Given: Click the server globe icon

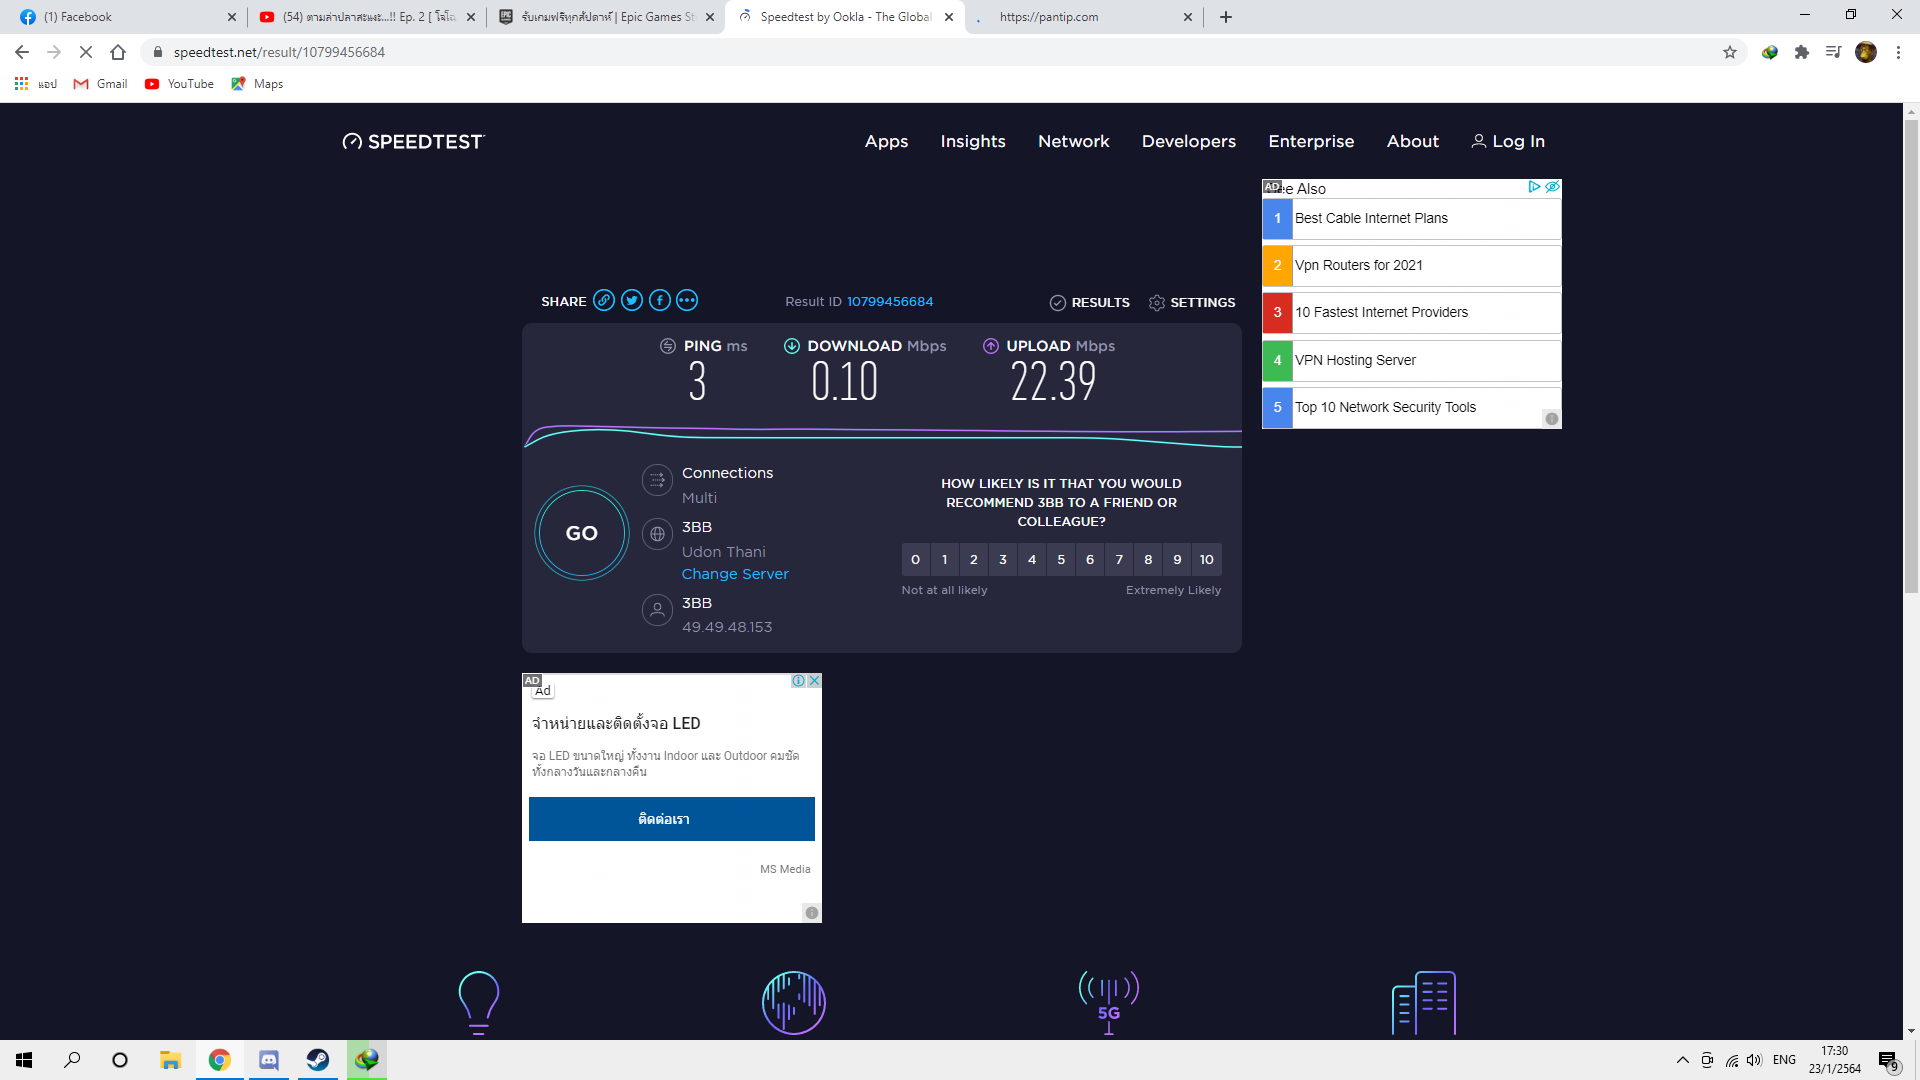Looking at the screenshot, I should (657, 534).
